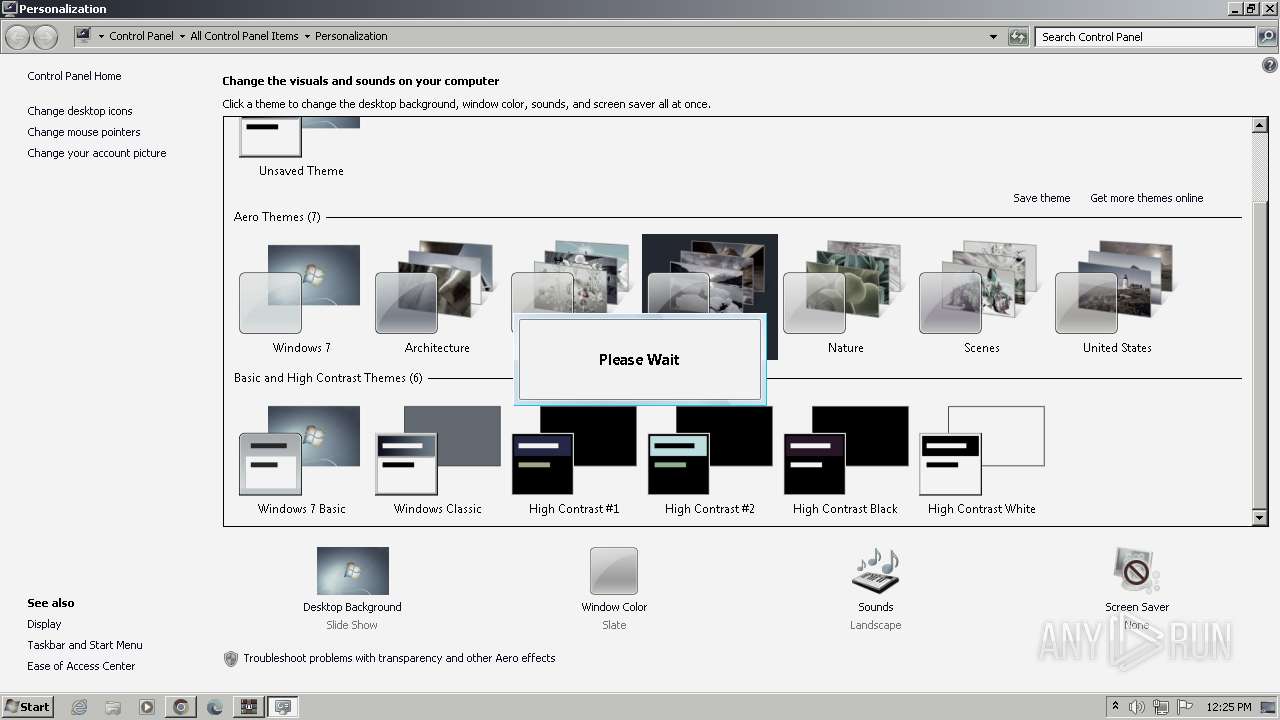Click Change your account picture link
Screen dimensions: 1280x720
pyautogui.click(x=97, y=153)
